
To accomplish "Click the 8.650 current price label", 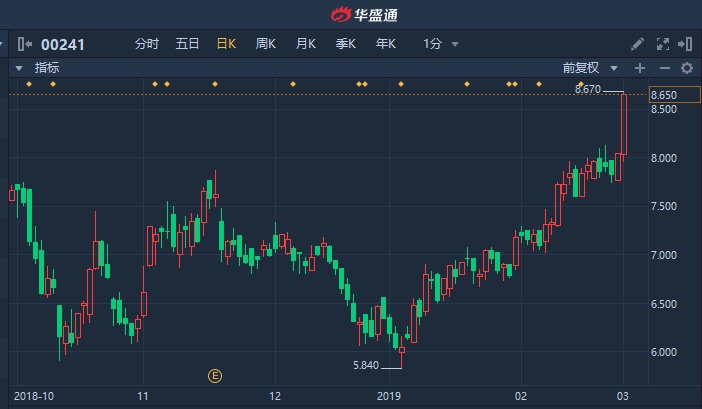I will pyautogui.click(x=674, y=95).
